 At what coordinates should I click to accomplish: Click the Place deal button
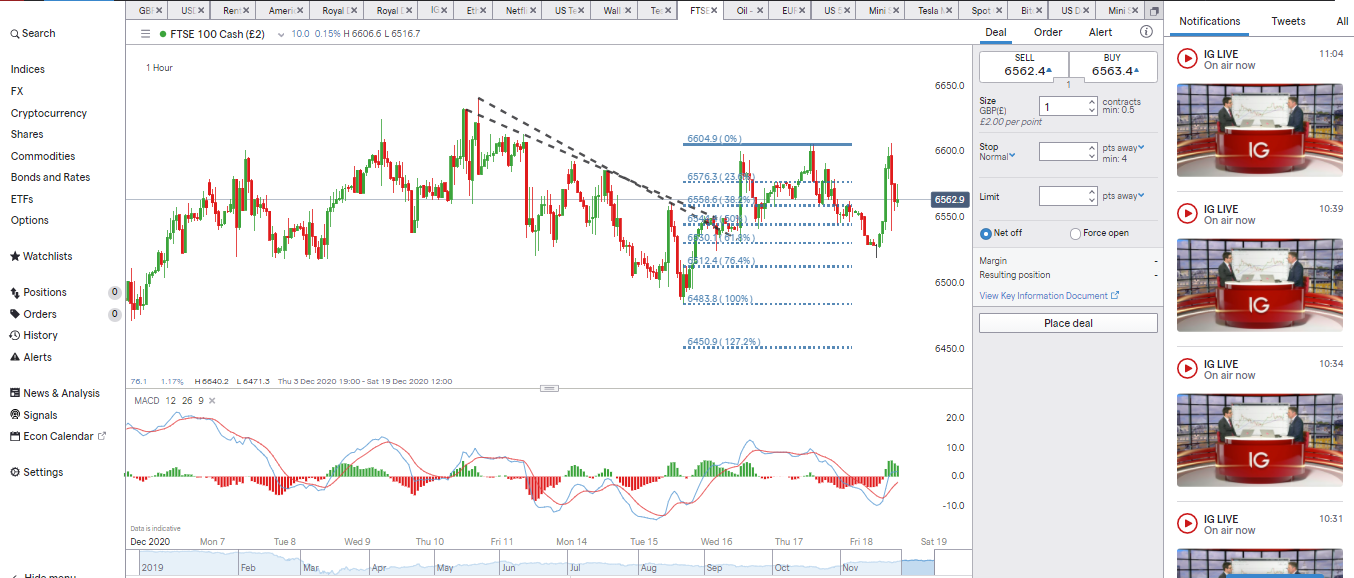tap(1067, 322)
